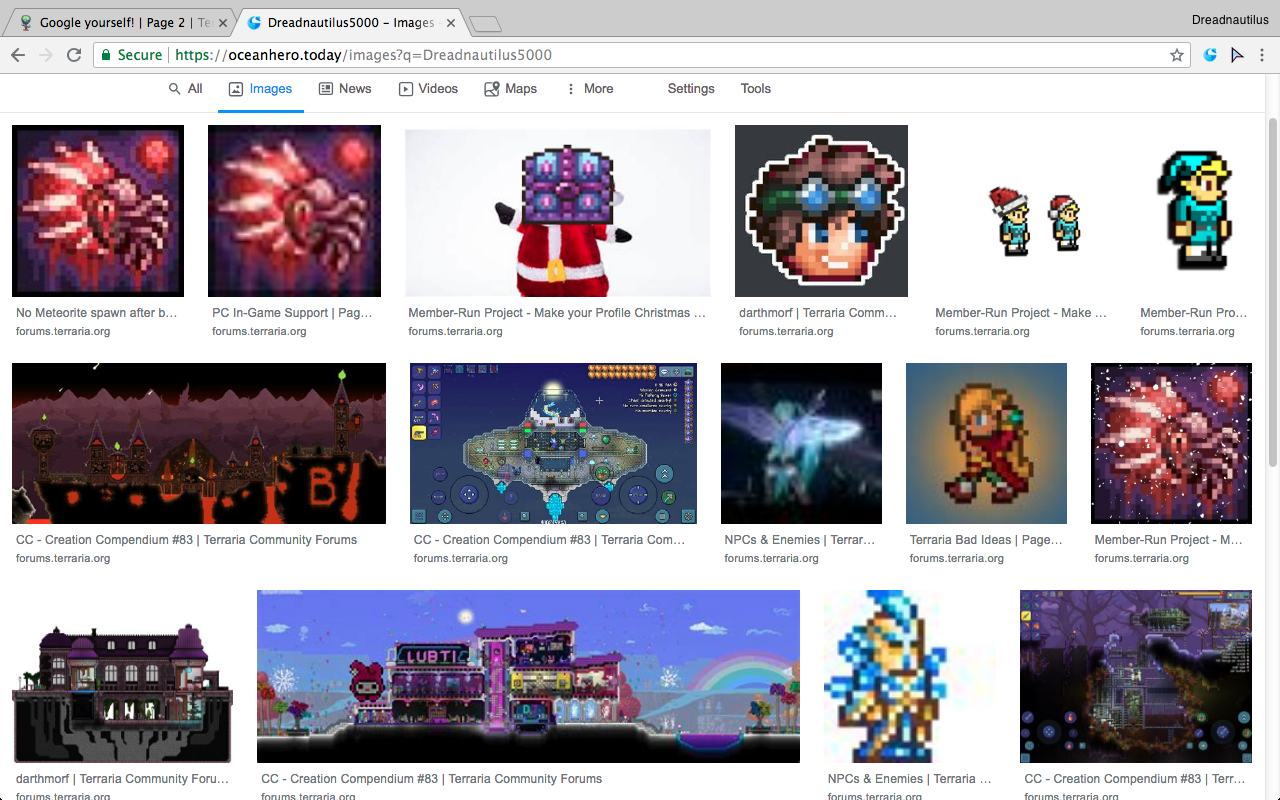Open the 'PC In-Game Support' Dreadnautilus thumbnail

point(294,211)
